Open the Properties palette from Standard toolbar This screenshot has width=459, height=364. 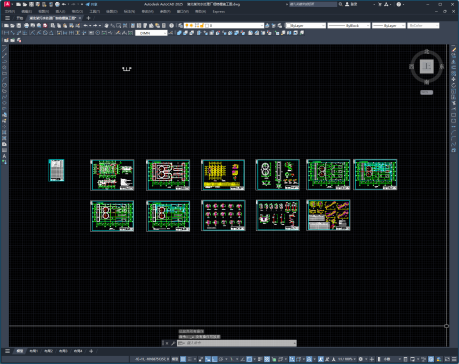tap(133, 26)
